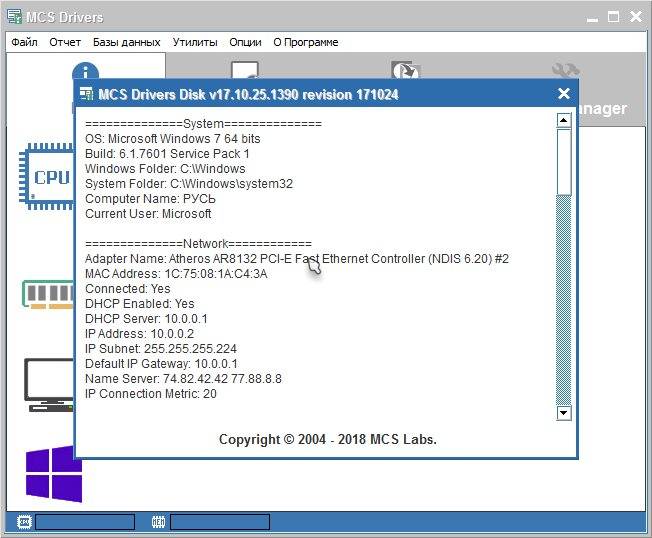This screenshot has height=538, width=652.
Task: Open the Базы данных menu
Action: [126, 42]
